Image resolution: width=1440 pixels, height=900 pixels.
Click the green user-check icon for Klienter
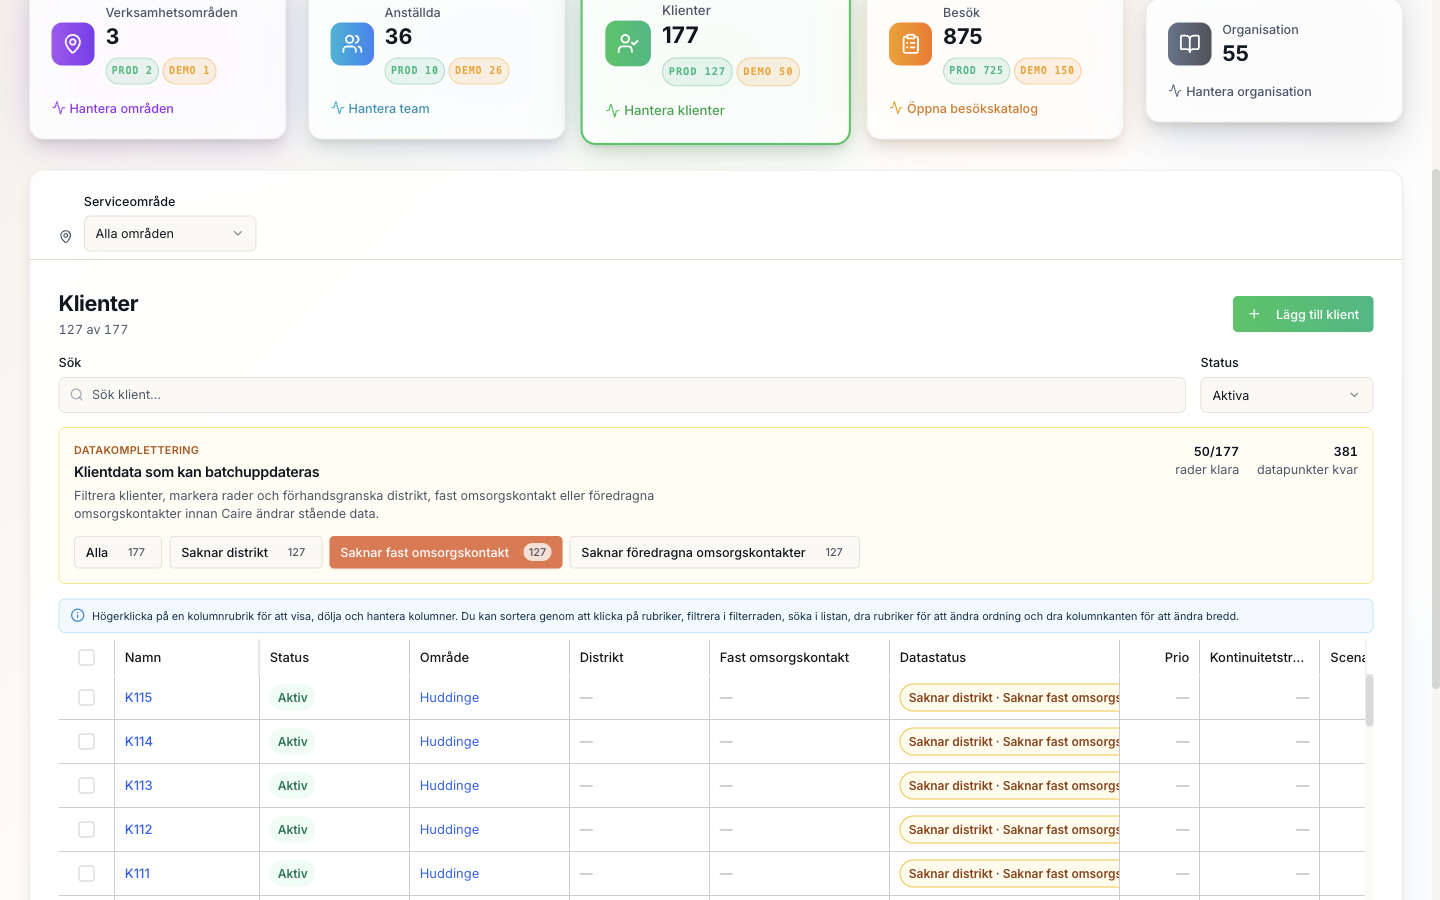coord(628,44)
